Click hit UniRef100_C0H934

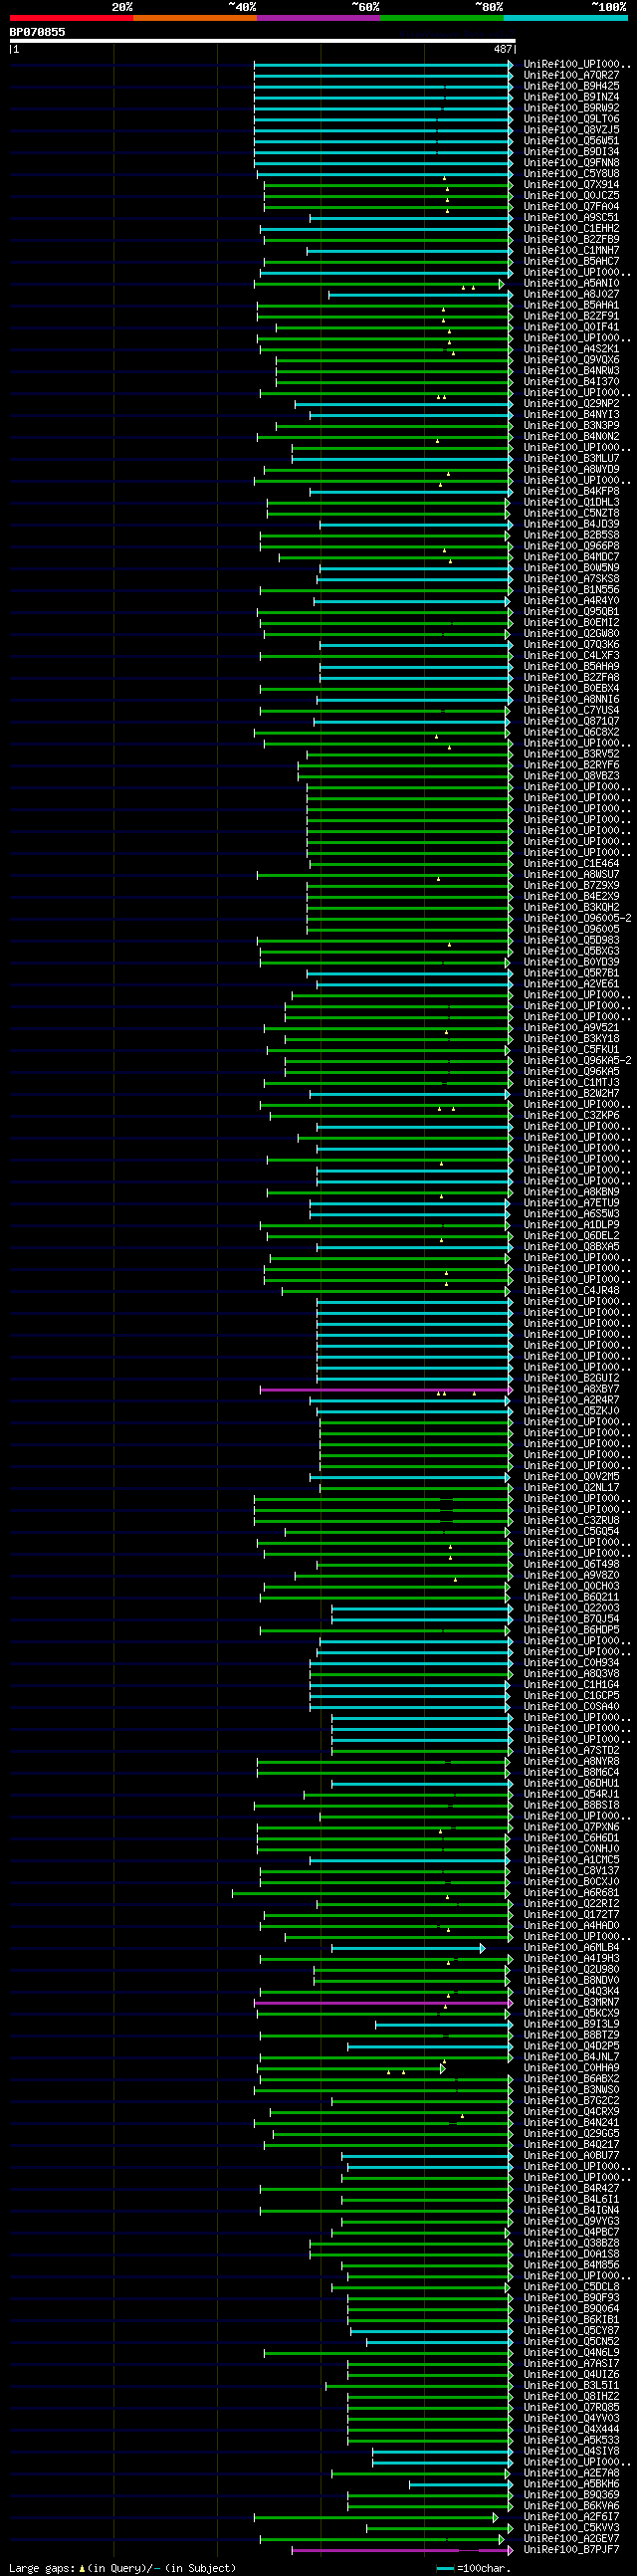(571, 1663)
